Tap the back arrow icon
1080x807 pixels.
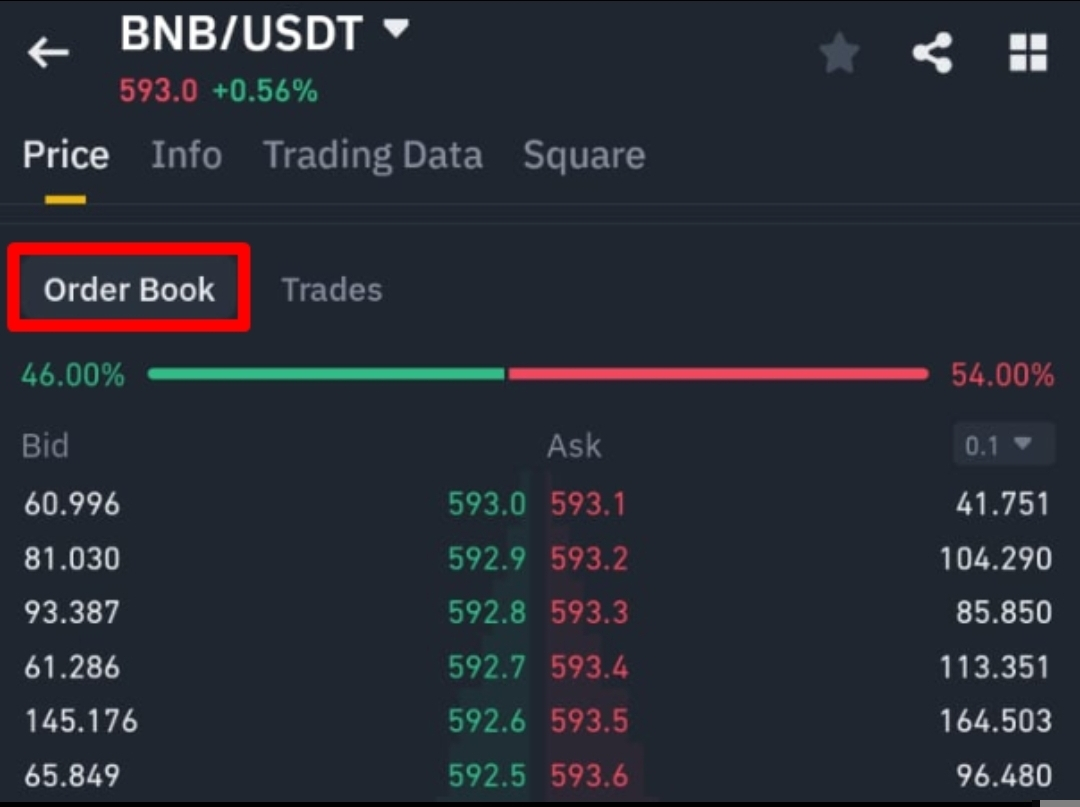[48, 53]
